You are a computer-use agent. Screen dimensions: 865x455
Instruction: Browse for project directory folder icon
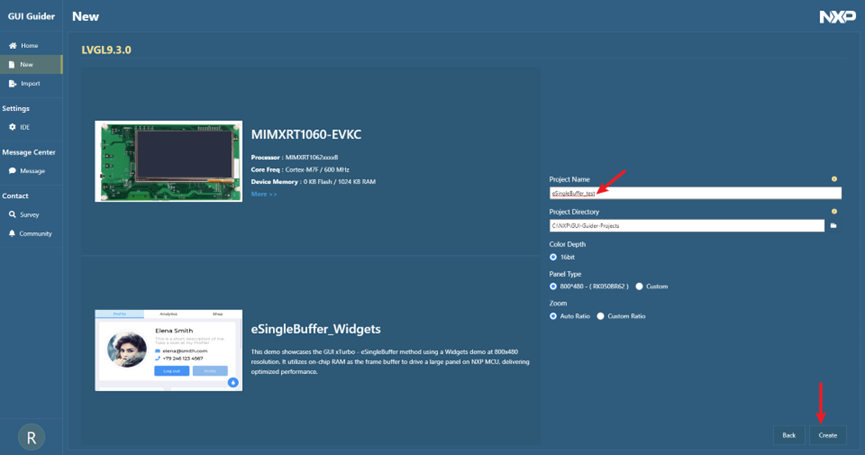[x=834, y=226]
